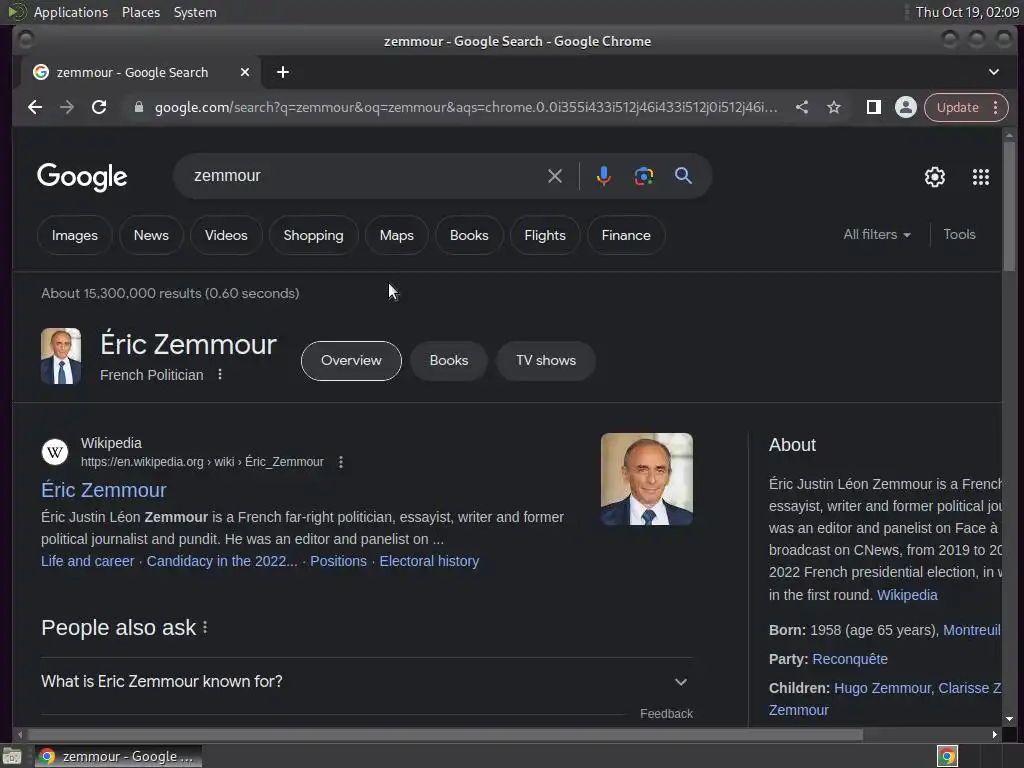The image size is (1024, 768).
Task: Click the vertical scrollbar thumb
Action: pos(1009,205)
